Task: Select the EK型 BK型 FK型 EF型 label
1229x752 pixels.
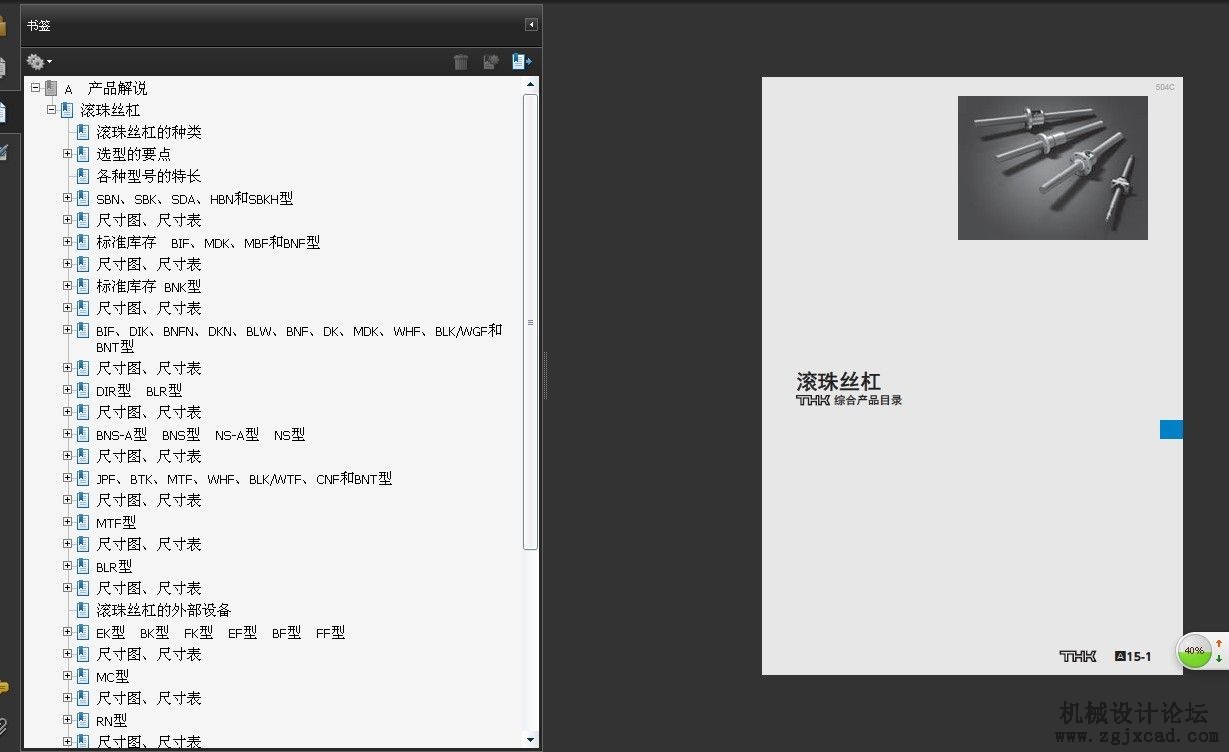Action: (x=221, y=632)
